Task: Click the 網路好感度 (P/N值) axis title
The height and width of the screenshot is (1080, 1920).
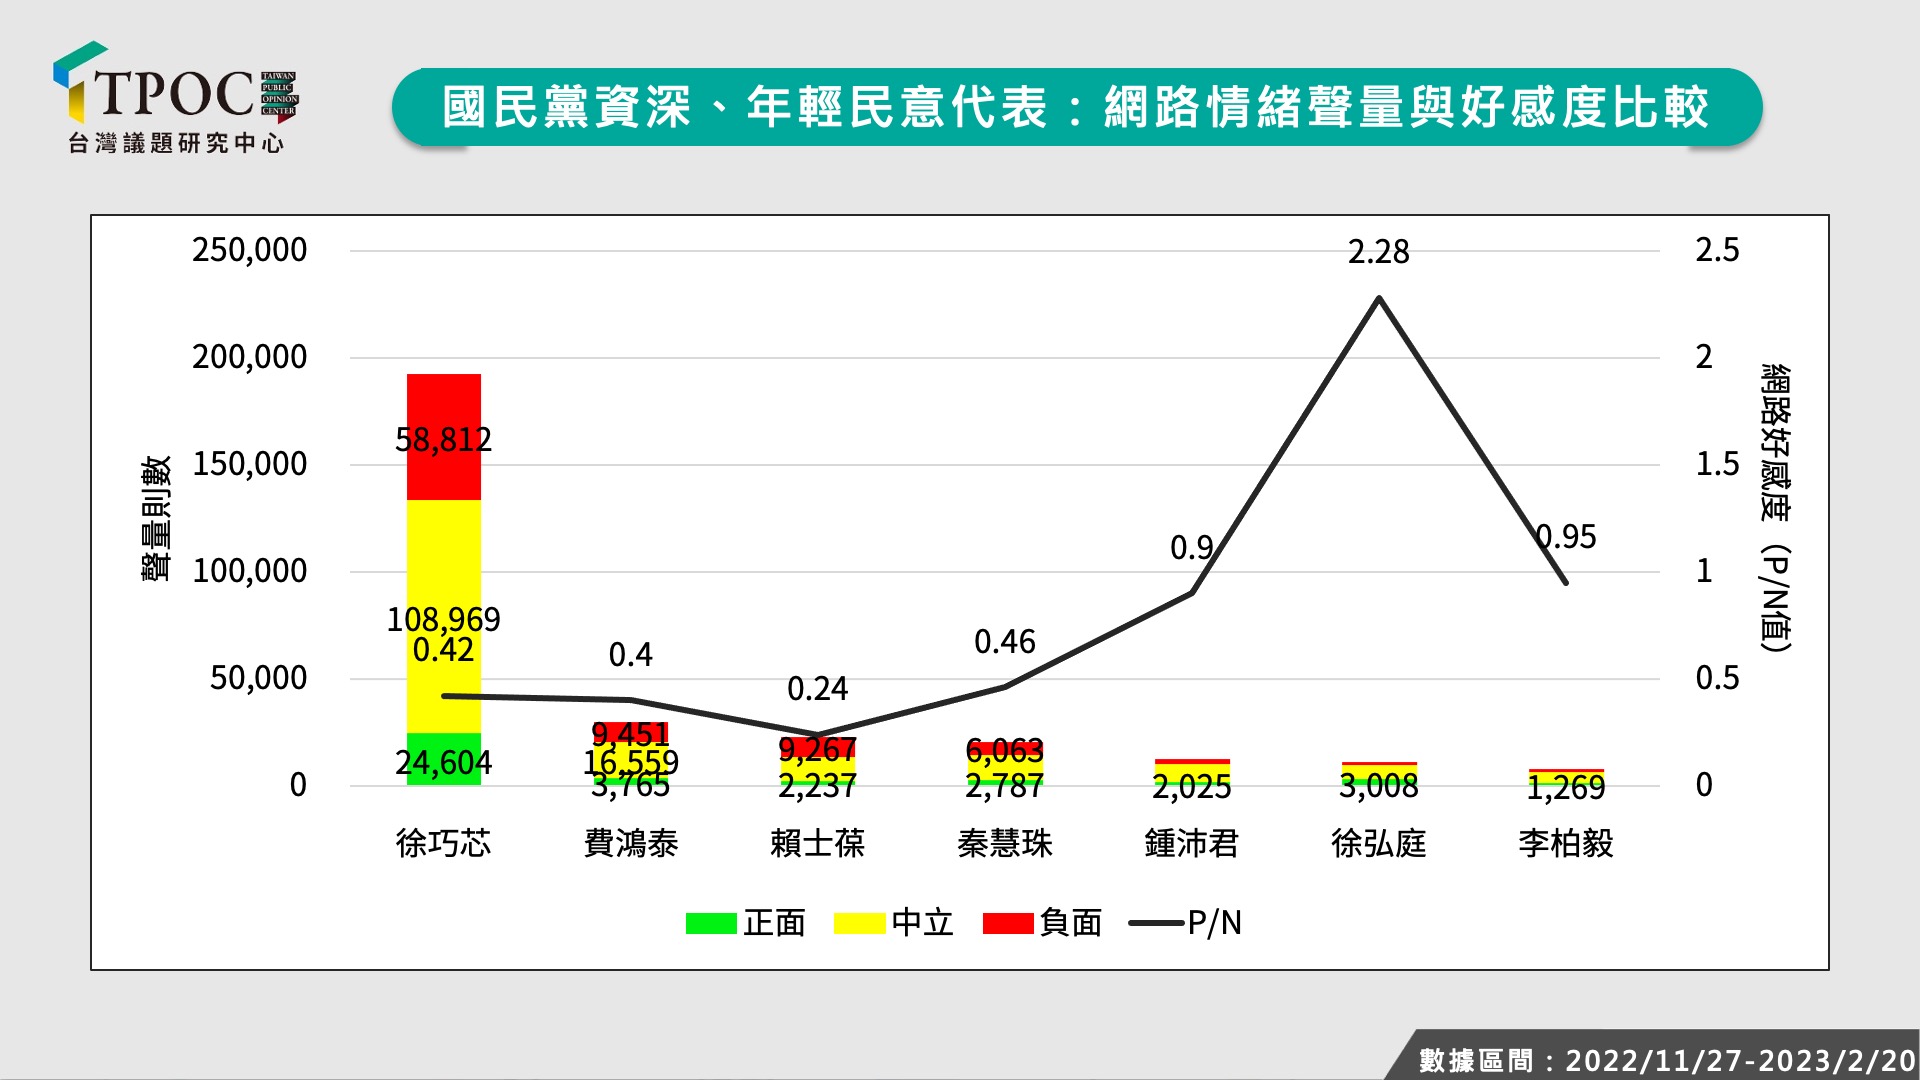Action: click(x=1776, y=508)
